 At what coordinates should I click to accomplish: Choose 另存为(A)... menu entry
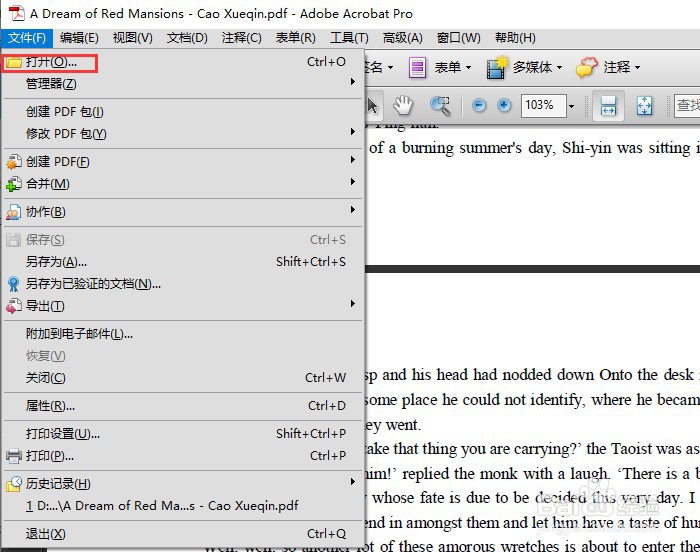pyautogui.click(x=182, y=261)
